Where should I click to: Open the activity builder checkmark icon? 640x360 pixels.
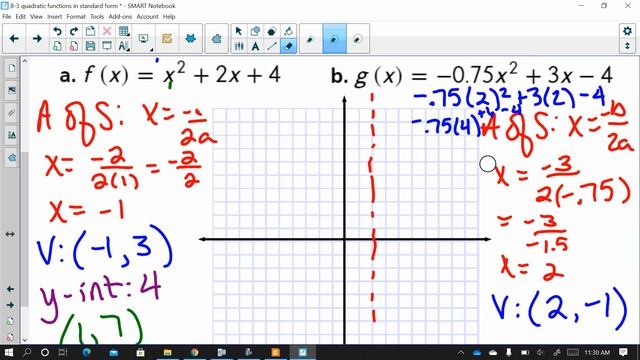[167, 39]
